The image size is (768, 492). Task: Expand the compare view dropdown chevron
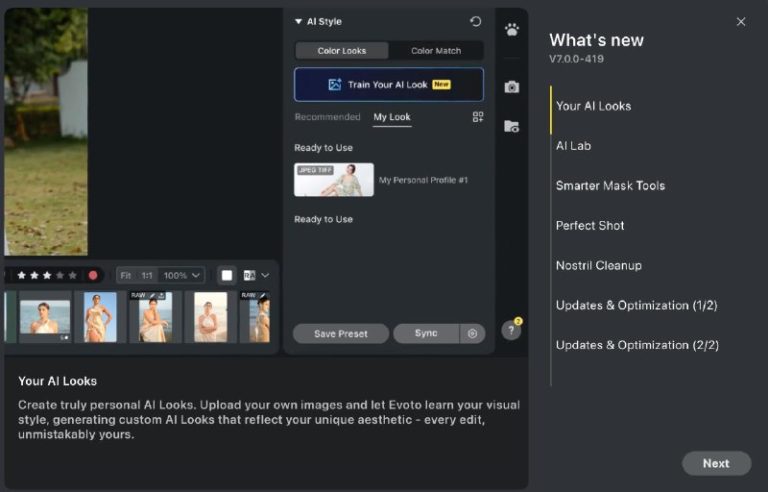click(x=265, y=275)
